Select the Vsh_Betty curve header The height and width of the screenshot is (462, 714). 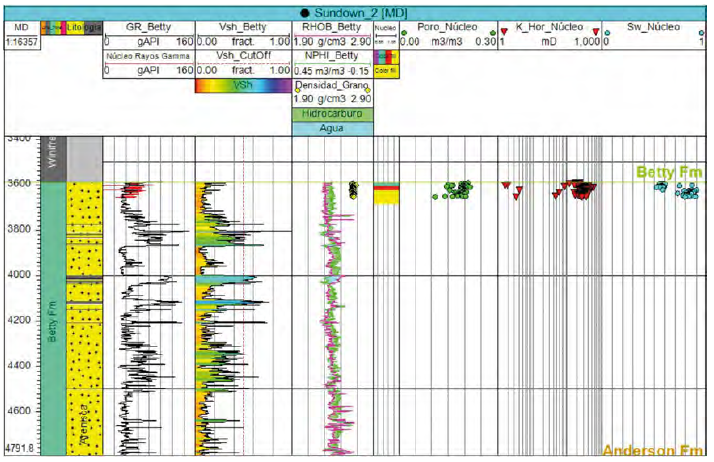click(242, 28)
